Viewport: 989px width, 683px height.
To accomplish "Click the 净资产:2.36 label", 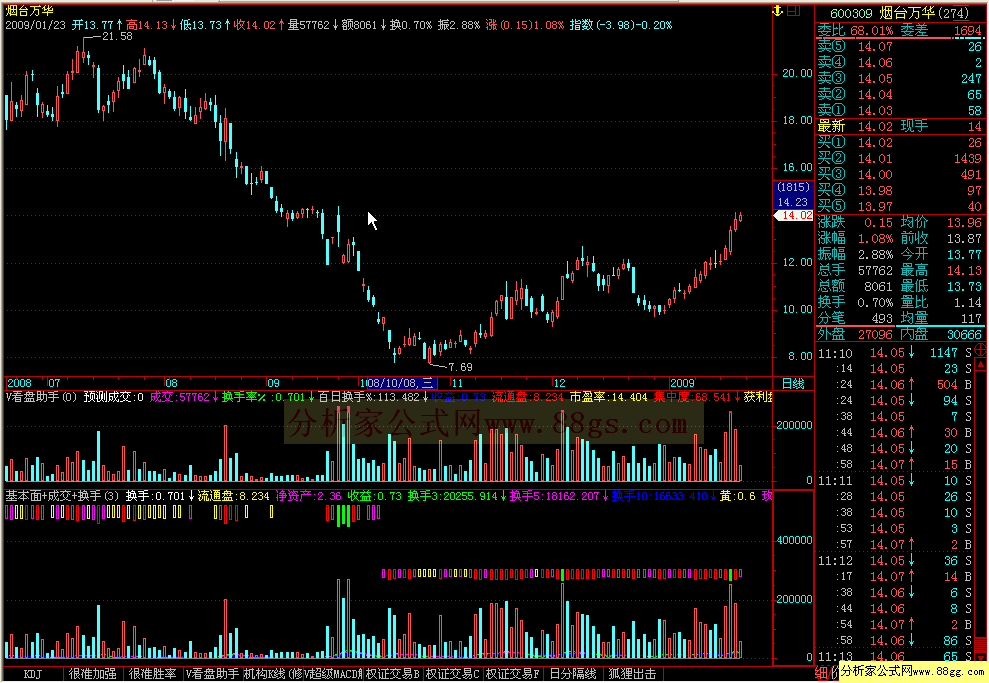I will tap(308, 496).
